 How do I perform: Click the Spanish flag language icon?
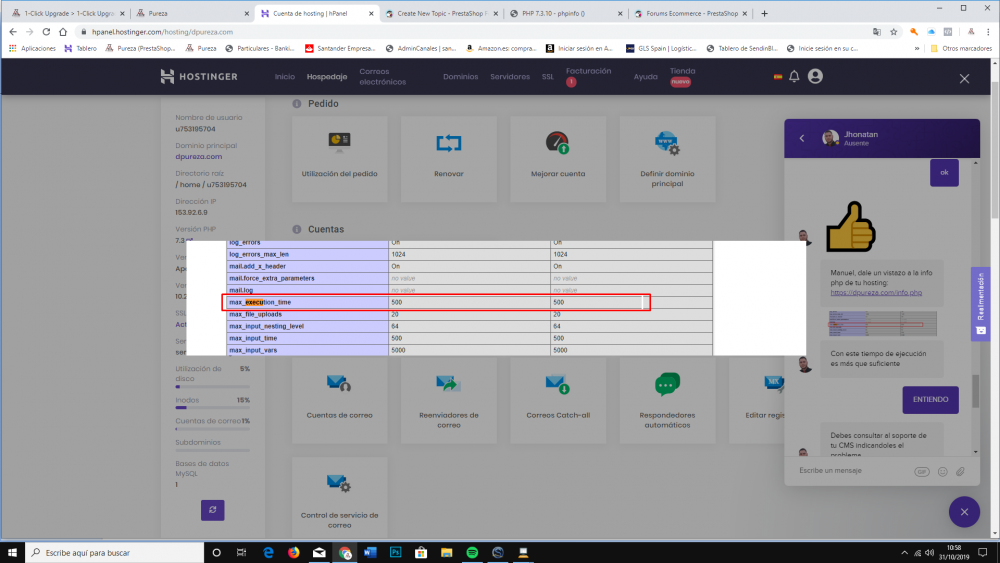pyautogui.click(x=778, y=77)
